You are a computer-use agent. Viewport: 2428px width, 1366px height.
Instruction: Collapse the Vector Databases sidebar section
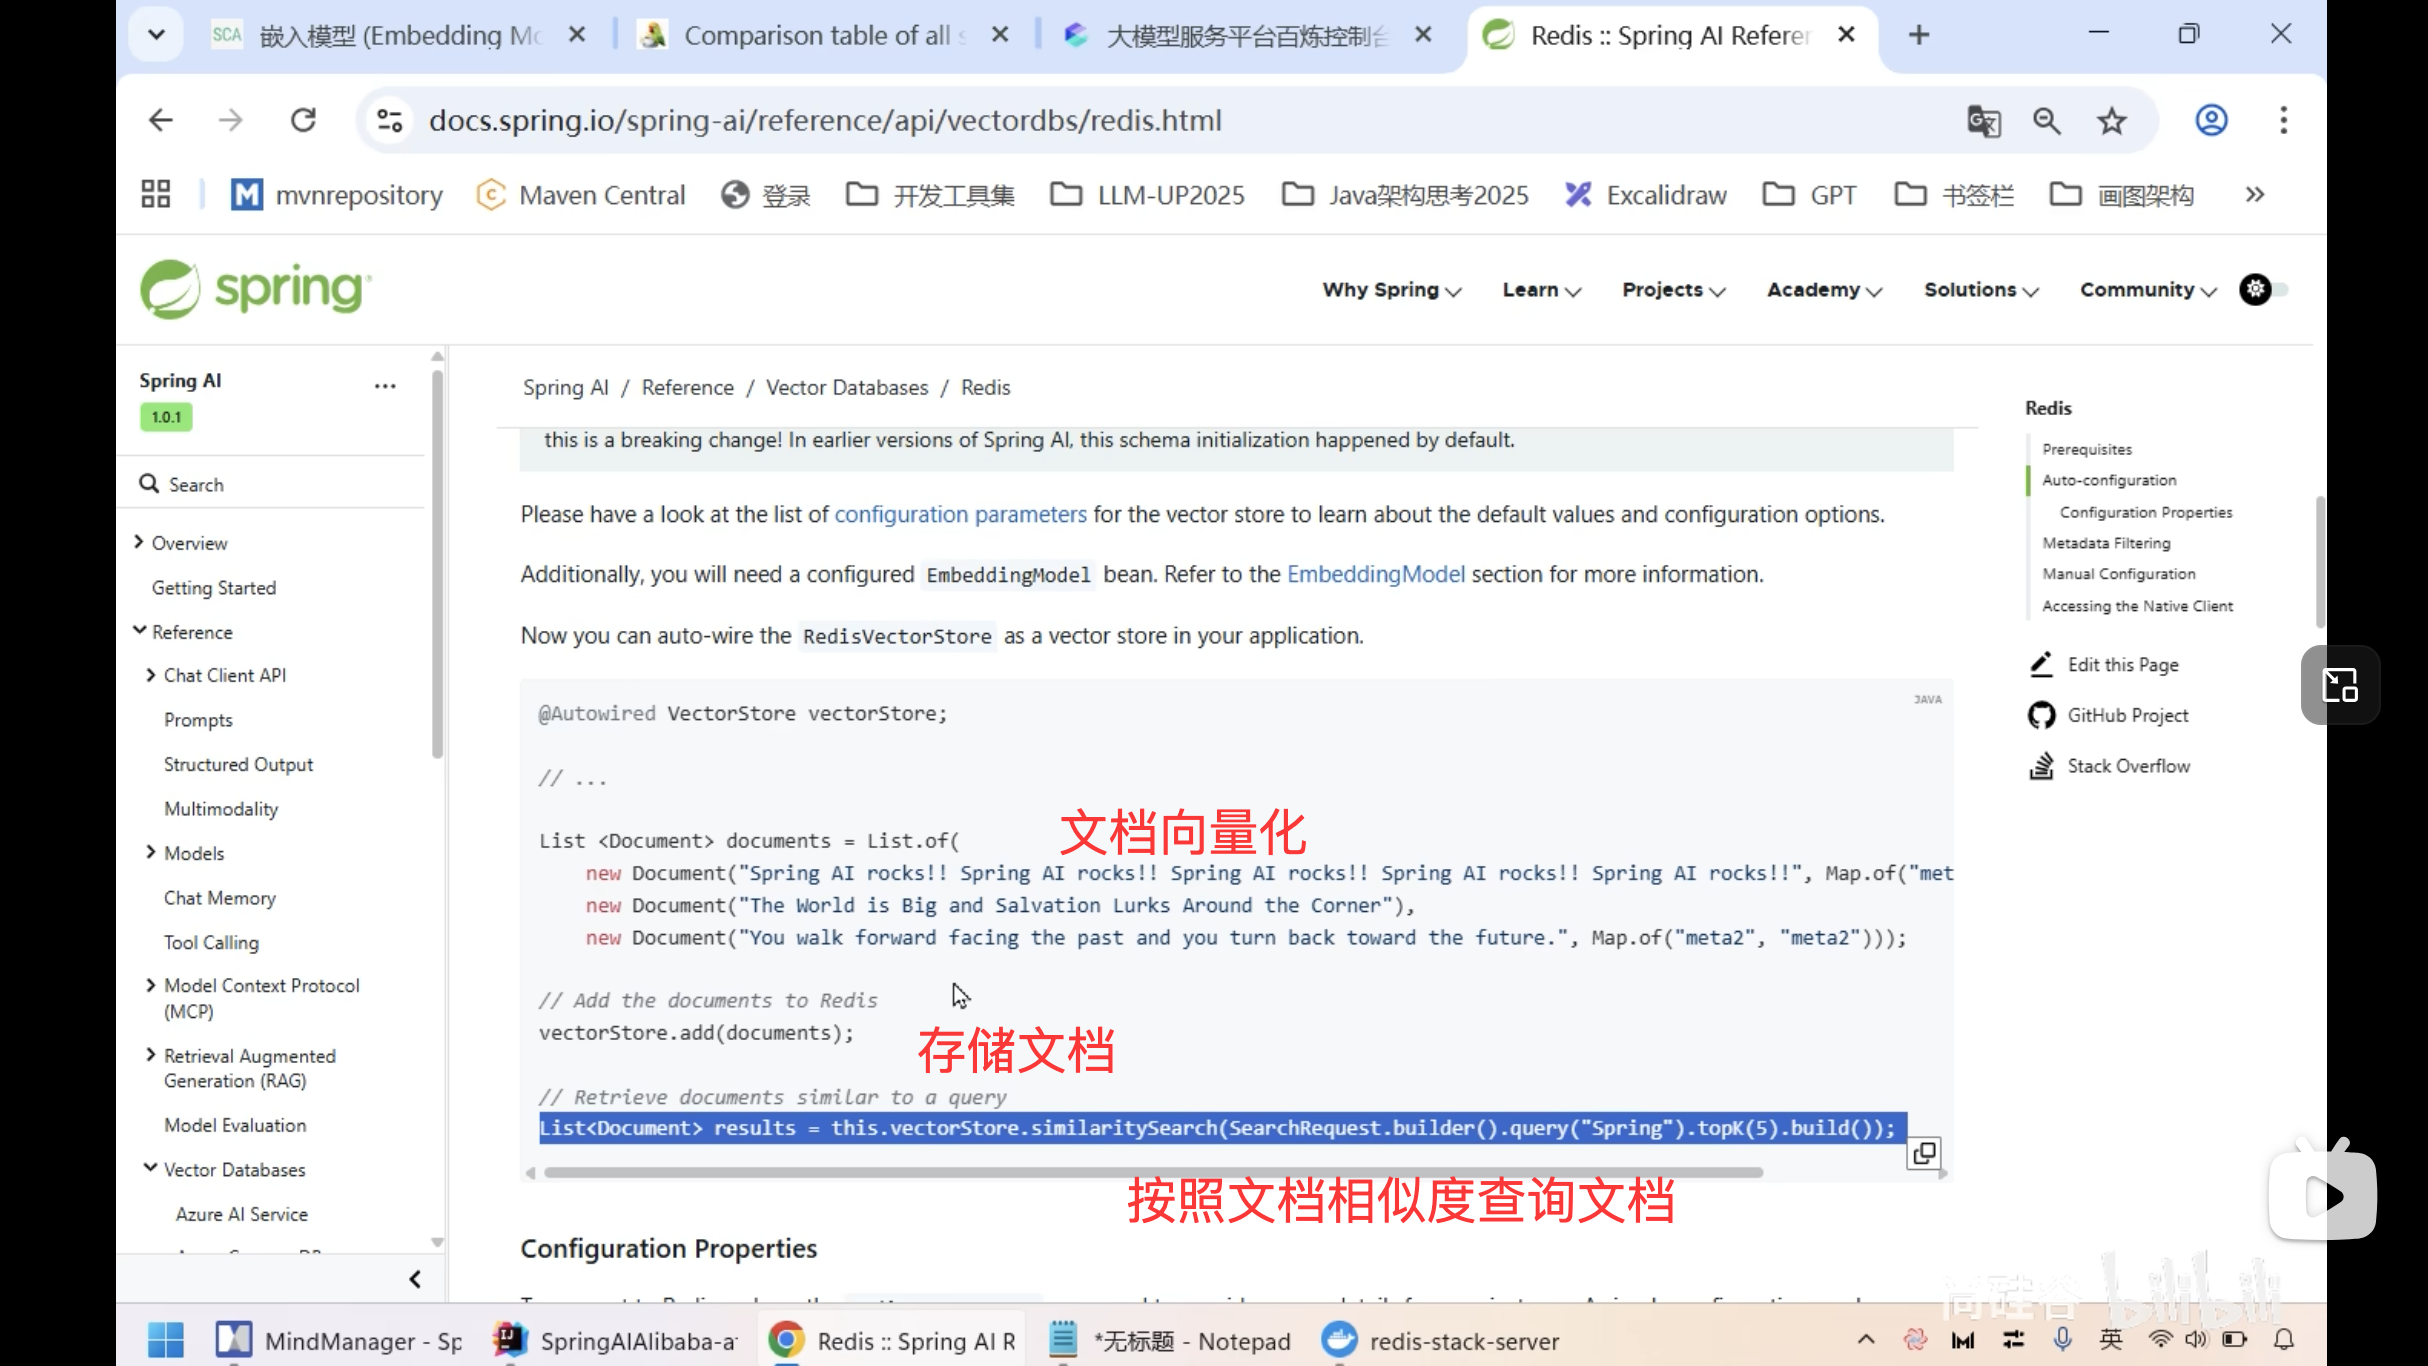[151, 1168]
